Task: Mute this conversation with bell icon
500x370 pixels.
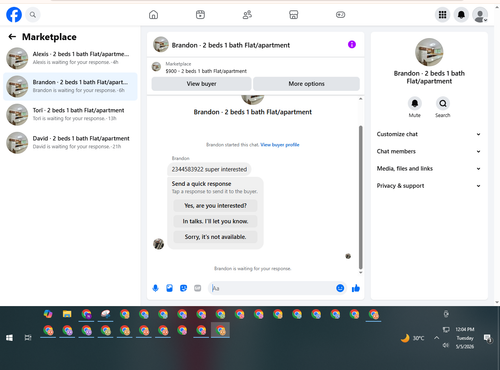Action: (415, 104)
